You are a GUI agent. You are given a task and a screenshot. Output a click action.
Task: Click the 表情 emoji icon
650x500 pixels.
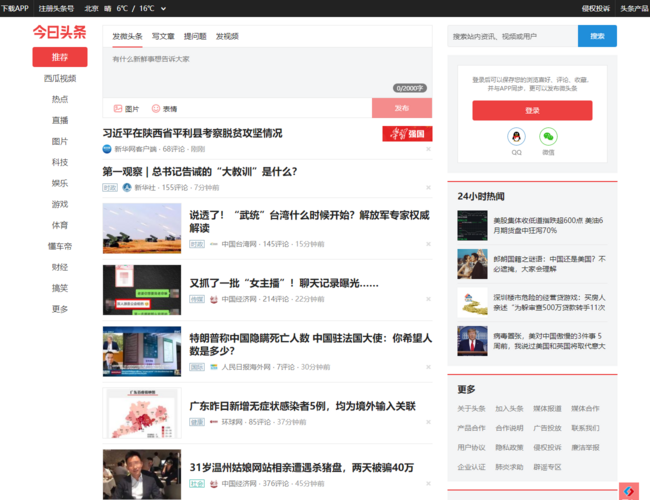point(156,108)
